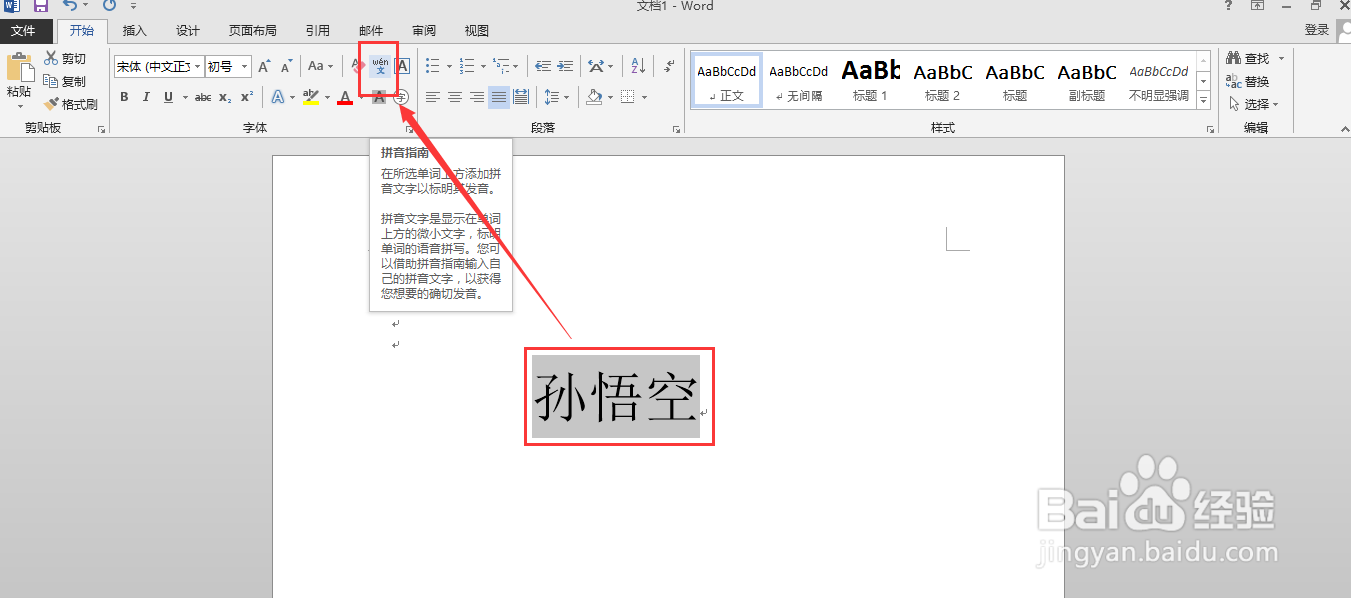
Task: Select the Normal (正文) style
Action: click(727, 80)
